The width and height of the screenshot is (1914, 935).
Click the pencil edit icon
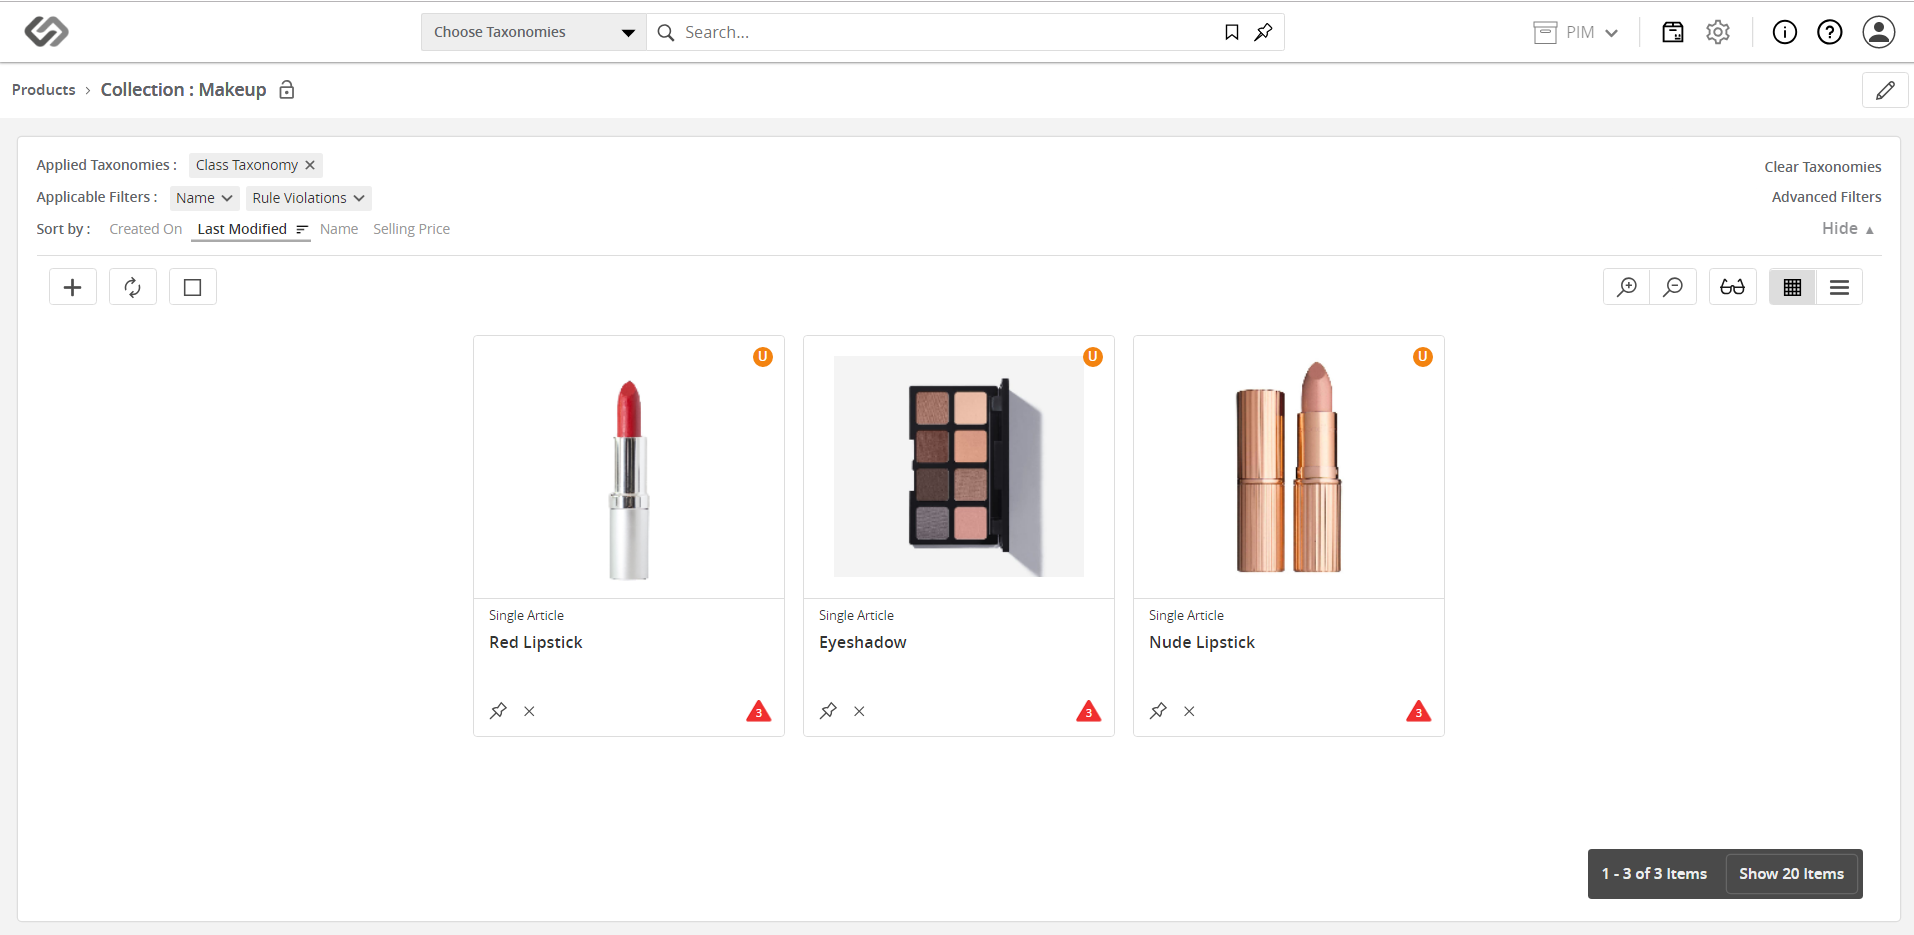(1885, 90)
